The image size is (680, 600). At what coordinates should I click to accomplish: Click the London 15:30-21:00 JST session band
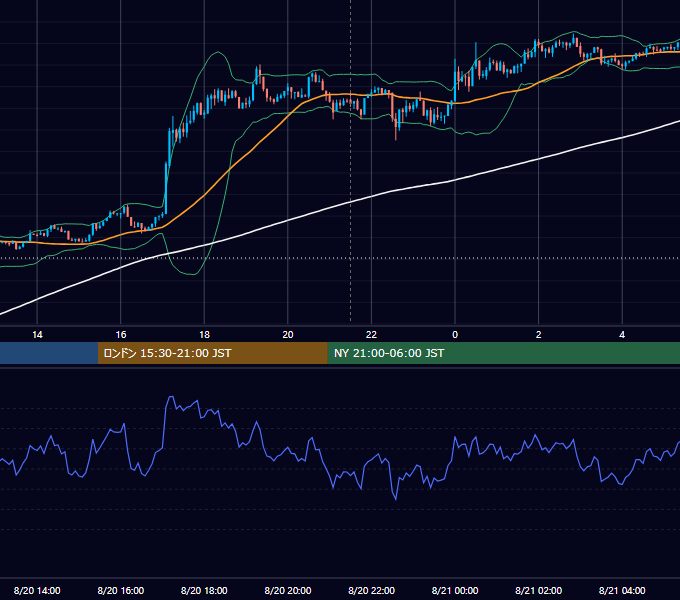[x=212, y=353]
